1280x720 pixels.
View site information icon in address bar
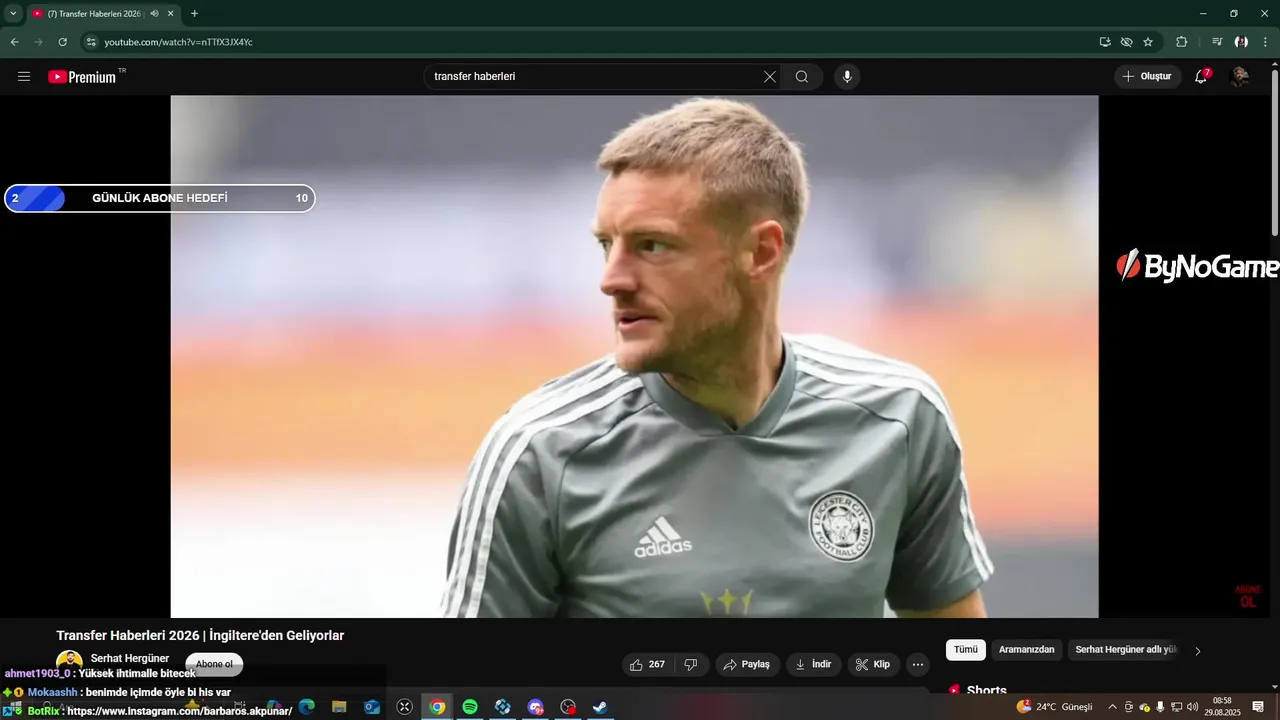click(x=91, y=42)
